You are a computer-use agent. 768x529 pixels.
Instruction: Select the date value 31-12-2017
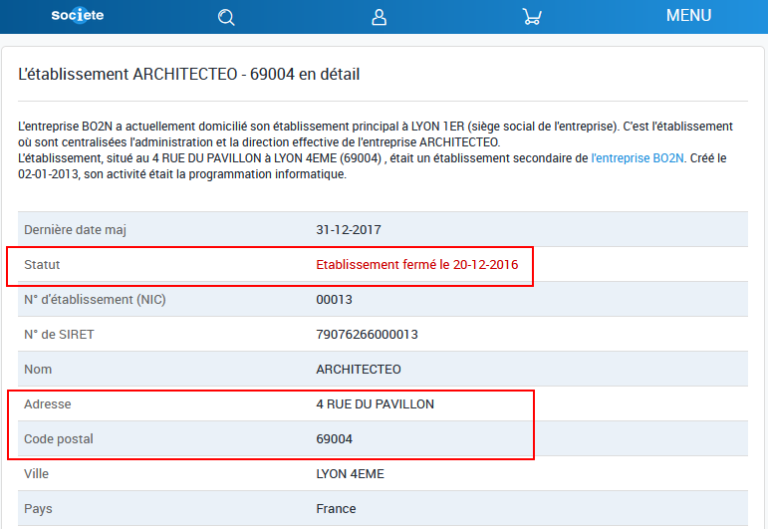pyautogui.click(x=348, y=230)
